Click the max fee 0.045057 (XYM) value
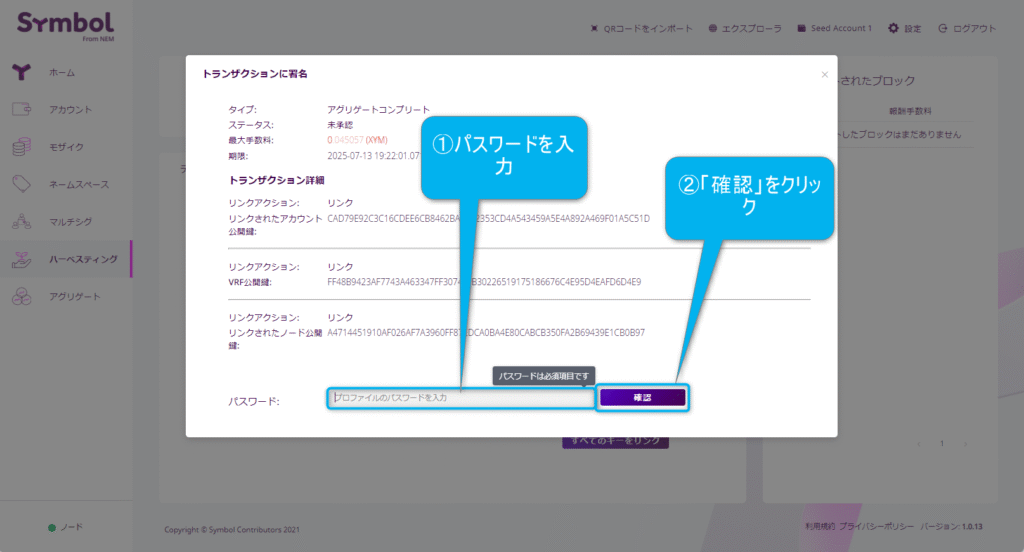This screenshot has width=1024, height=552. [357, 140]
